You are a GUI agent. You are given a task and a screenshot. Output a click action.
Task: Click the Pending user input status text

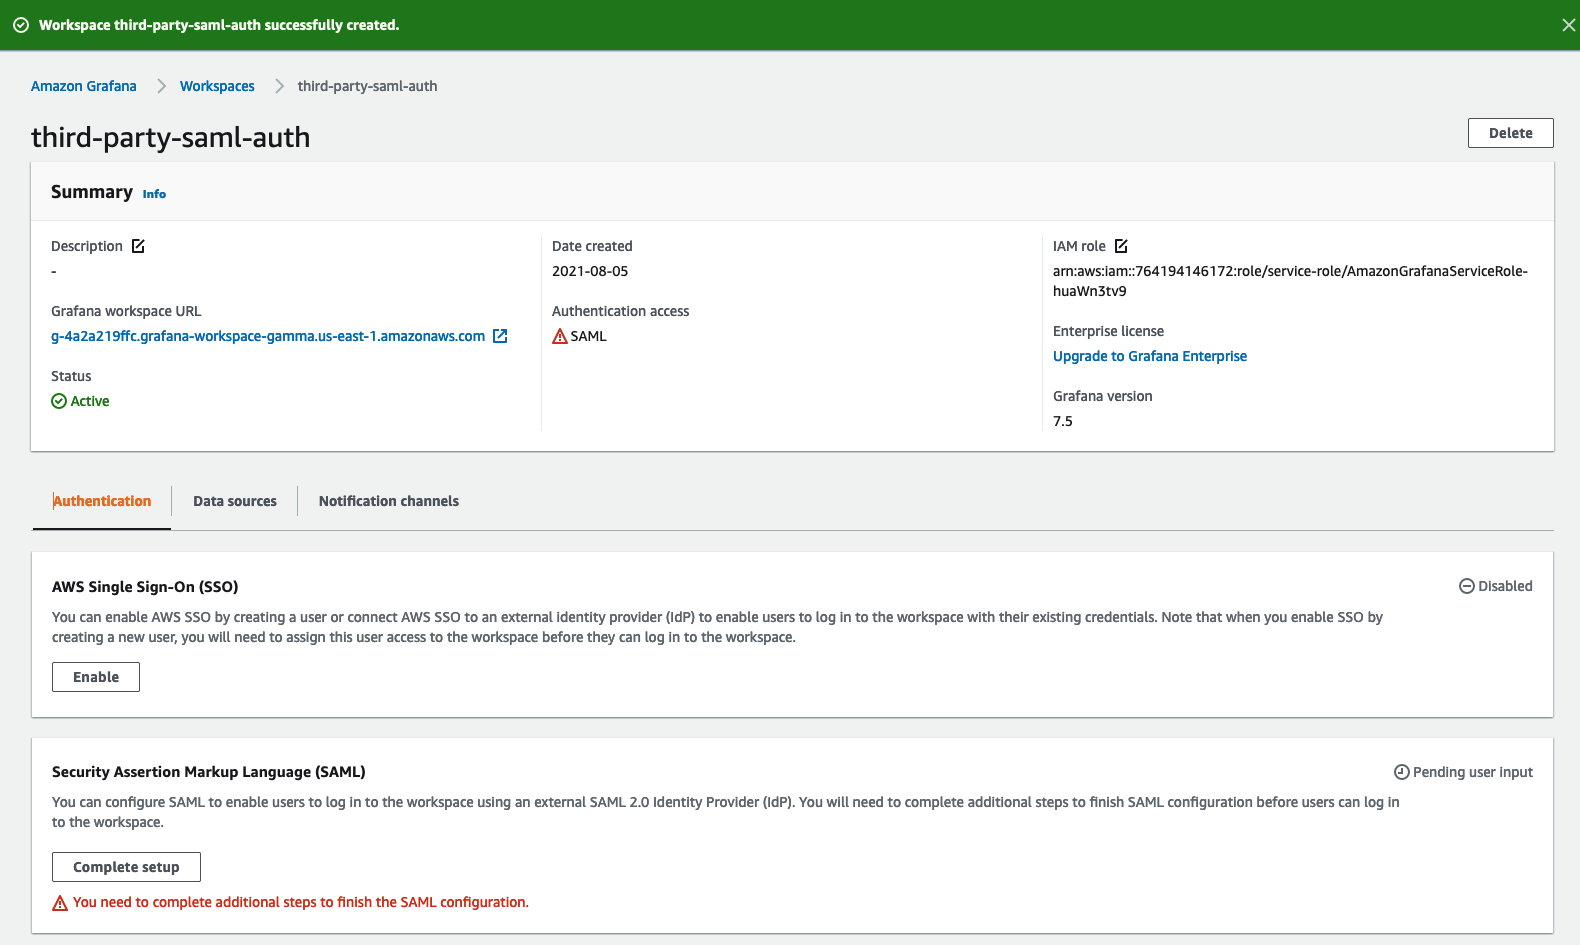pos(1473,772)
